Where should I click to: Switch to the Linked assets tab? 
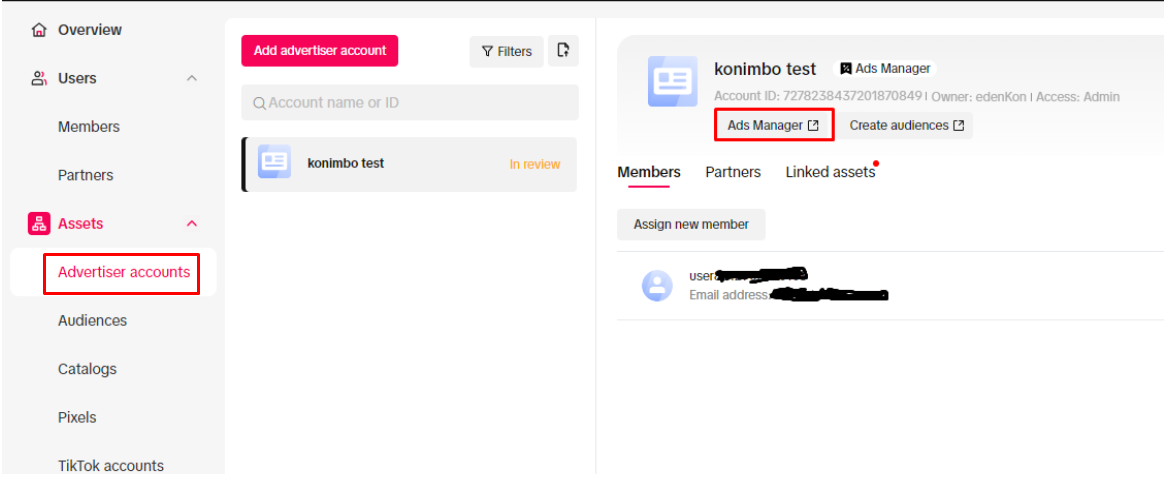pos(830,172)
